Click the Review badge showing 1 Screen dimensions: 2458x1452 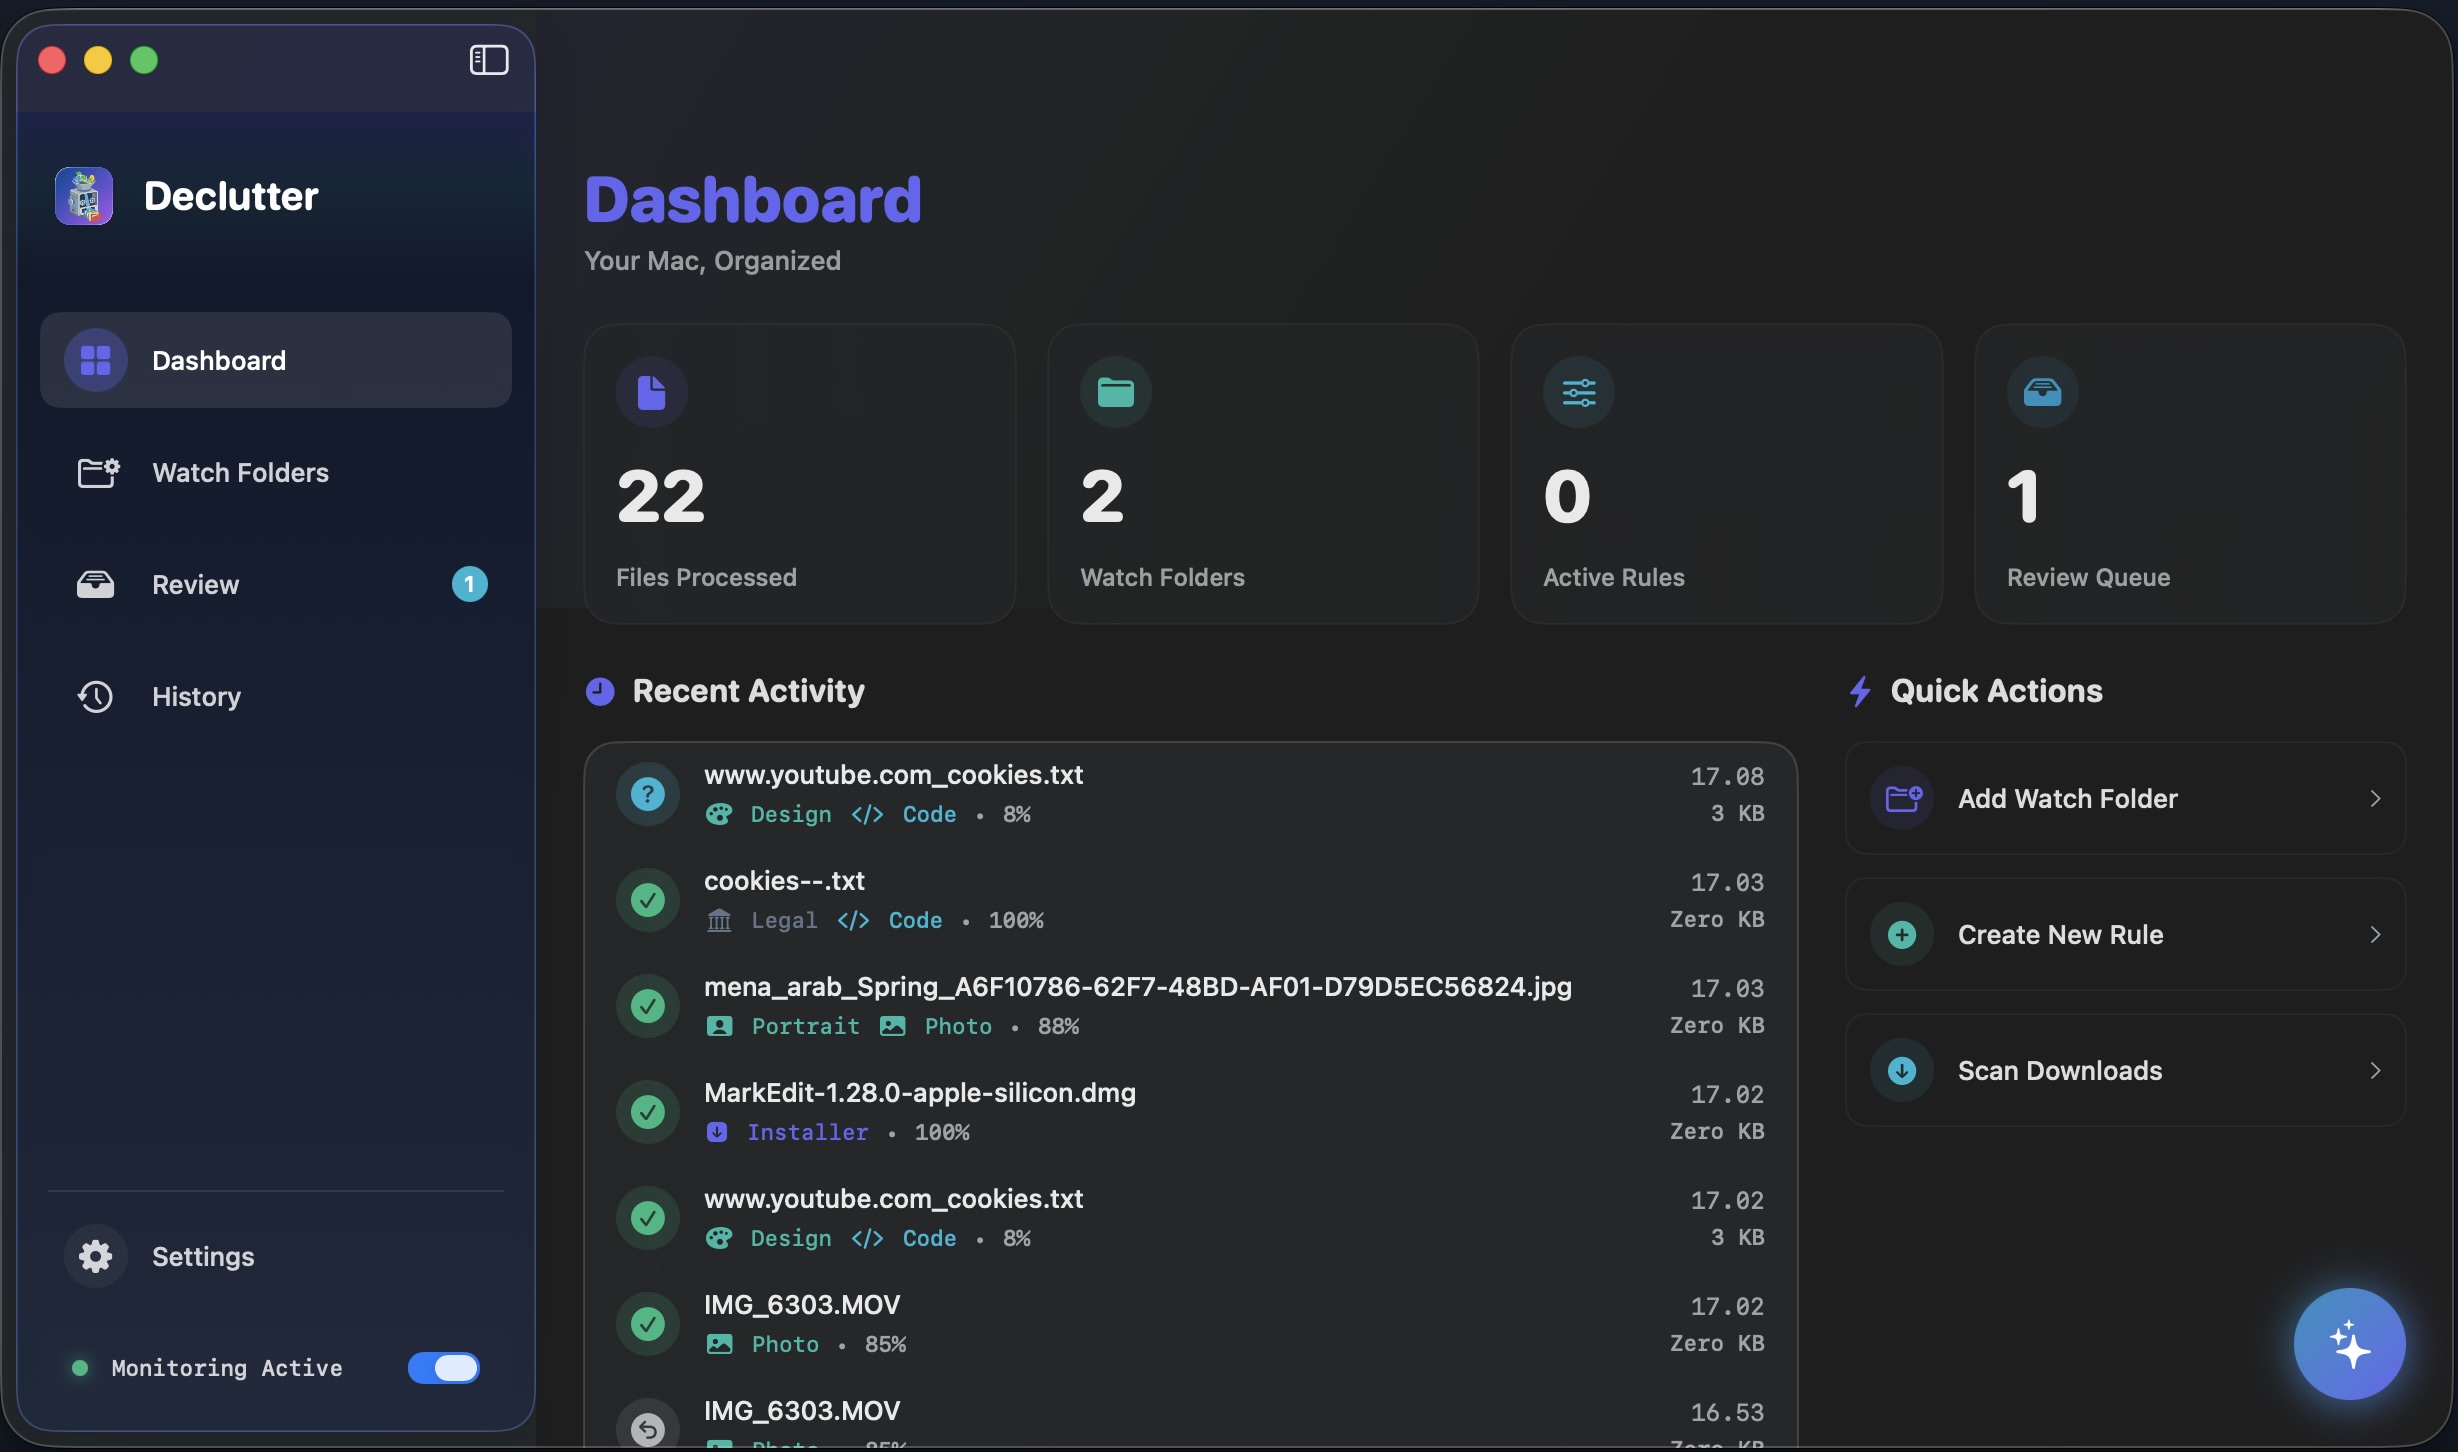(469, 584)
